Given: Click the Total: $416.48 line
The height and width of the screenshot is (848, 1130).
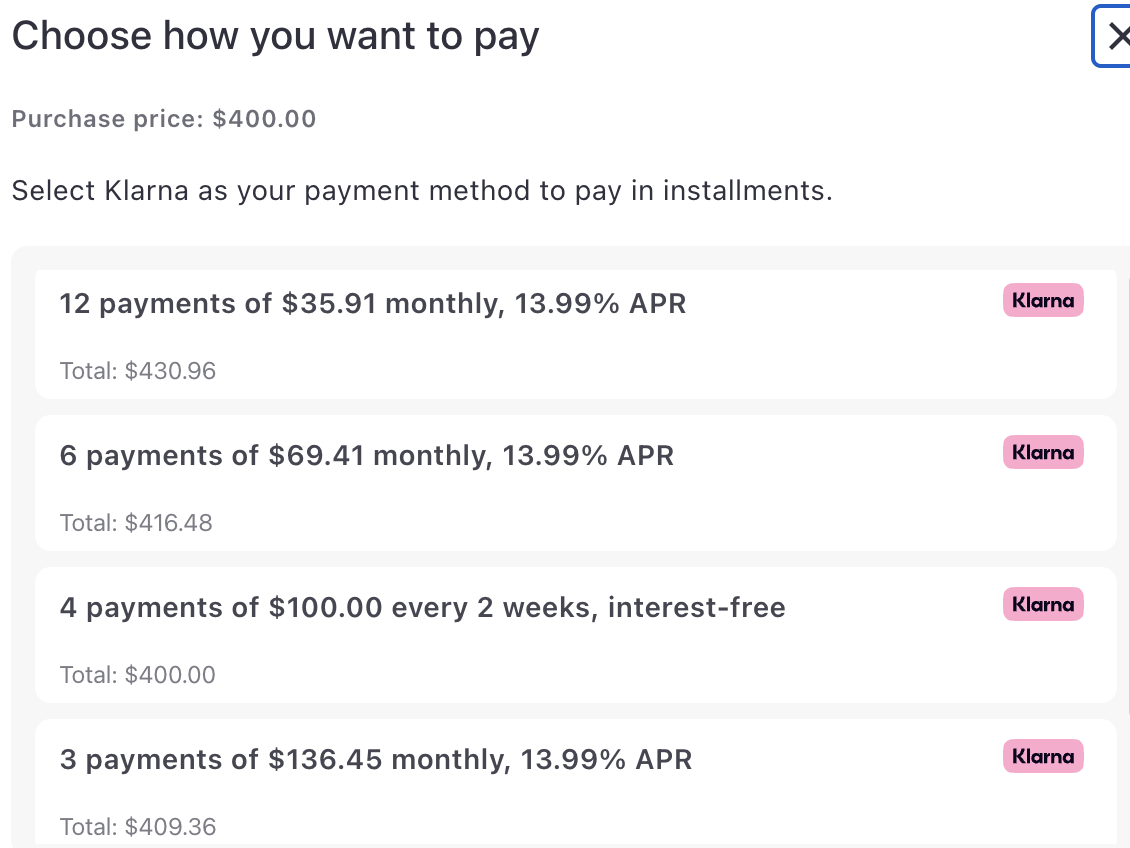Looking at the screenshot, I should point(136,523).
